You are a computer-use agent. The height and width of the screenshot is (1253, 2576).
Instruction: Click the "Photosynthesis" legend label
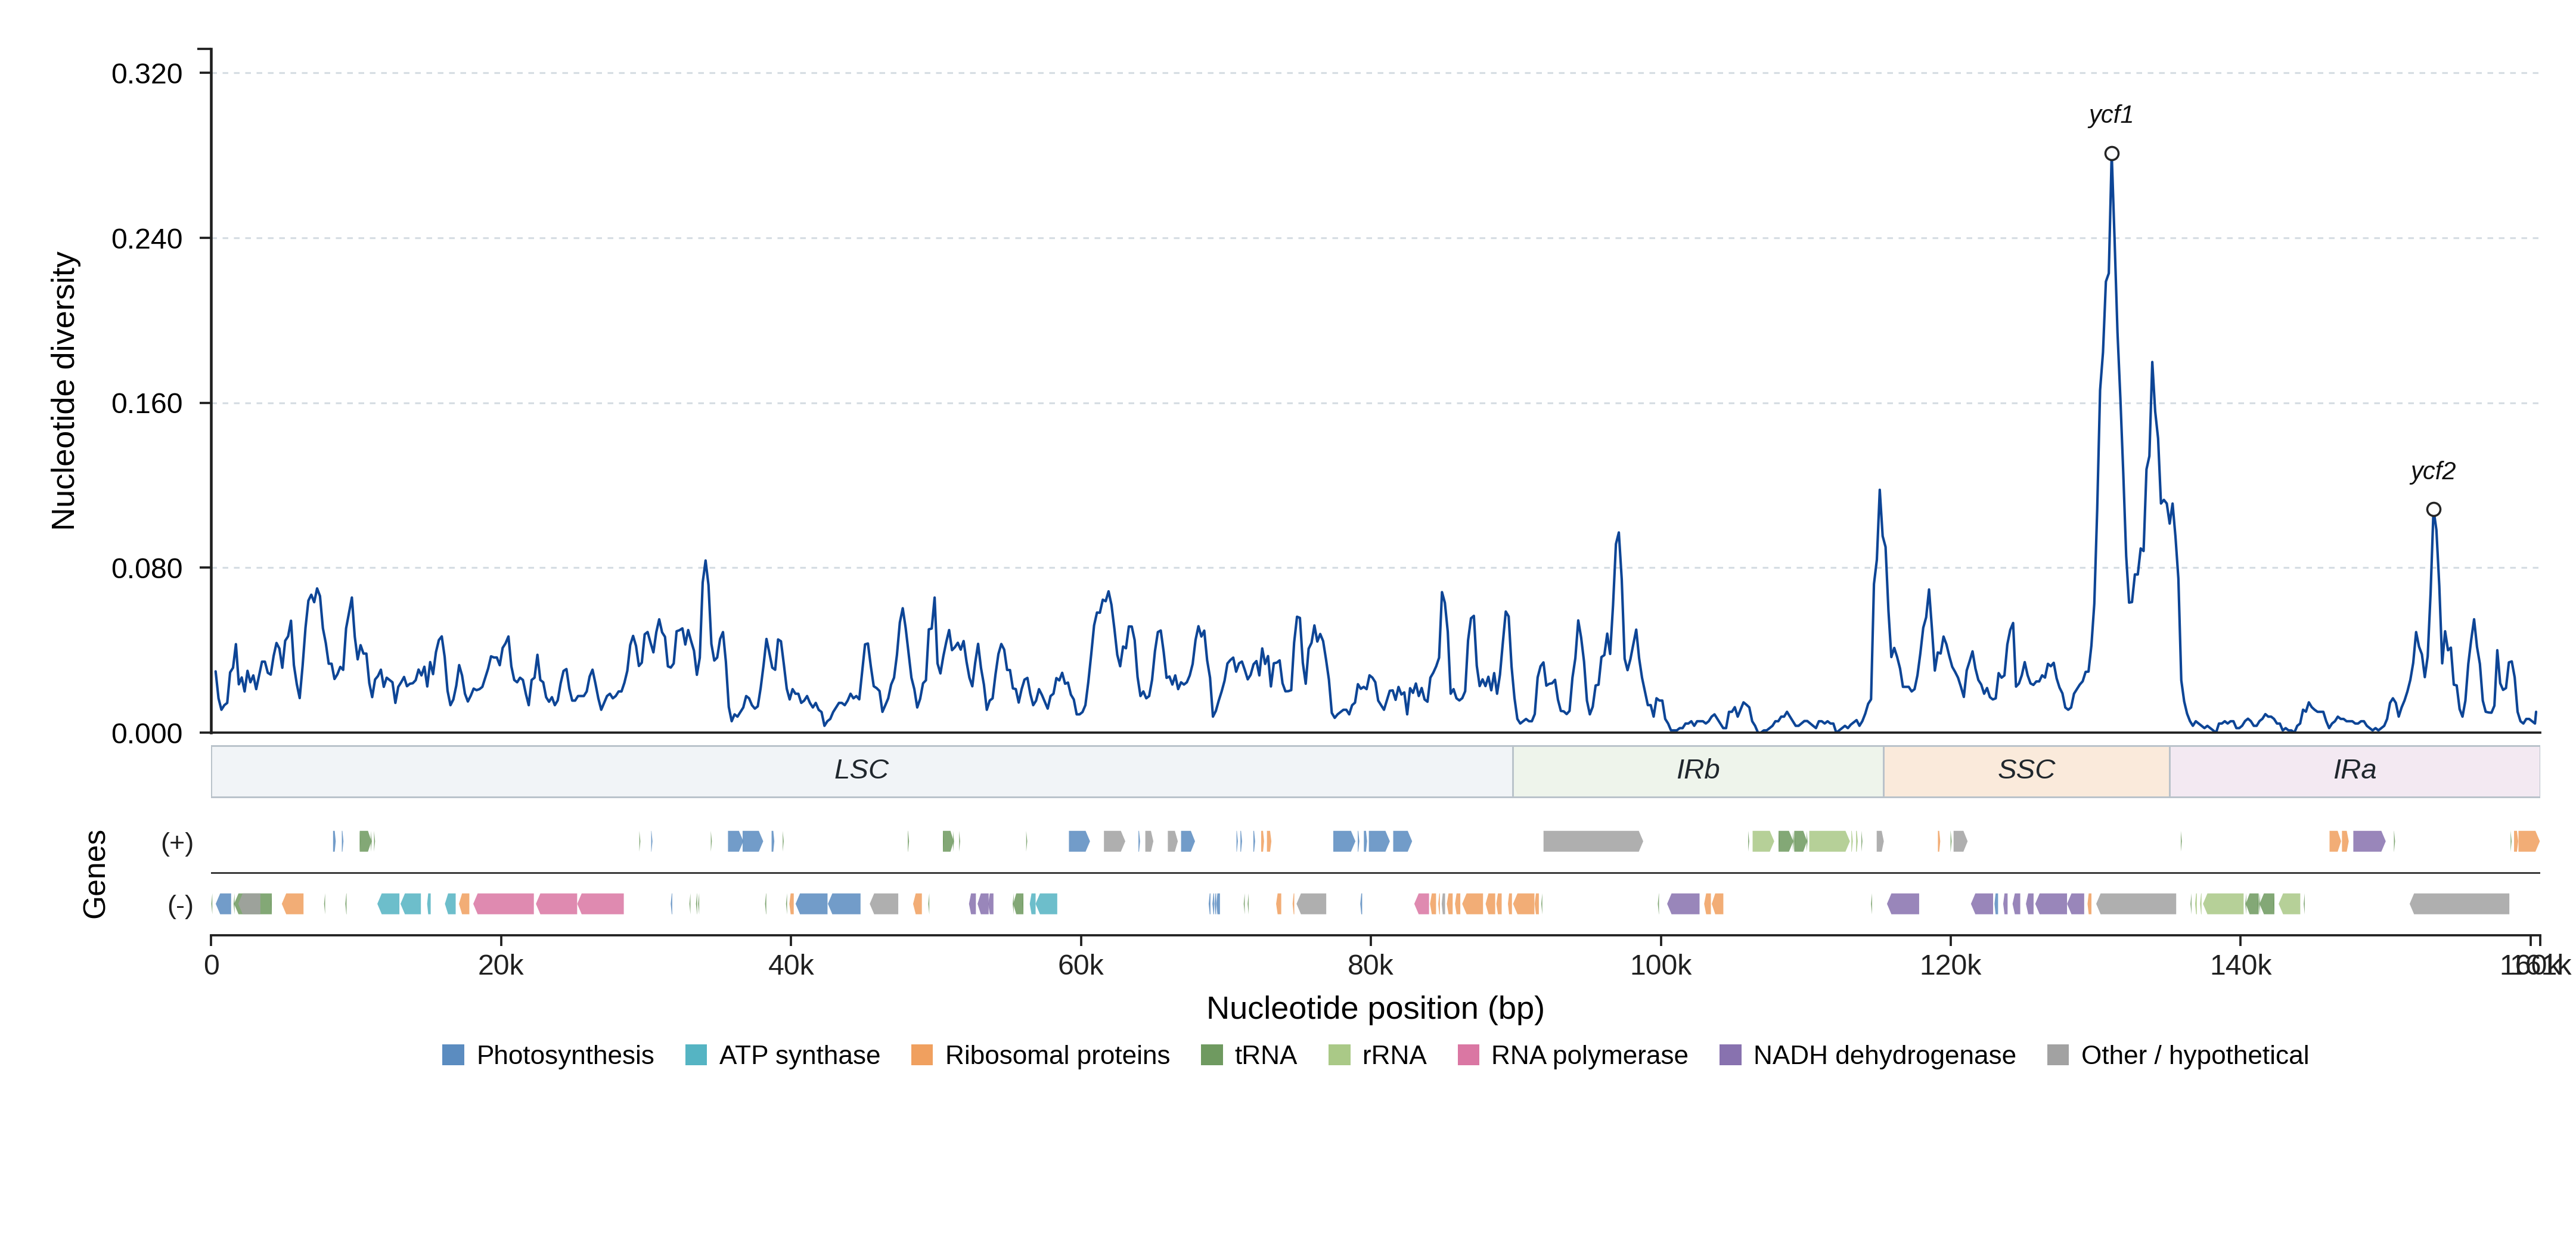click(565, 1055)
